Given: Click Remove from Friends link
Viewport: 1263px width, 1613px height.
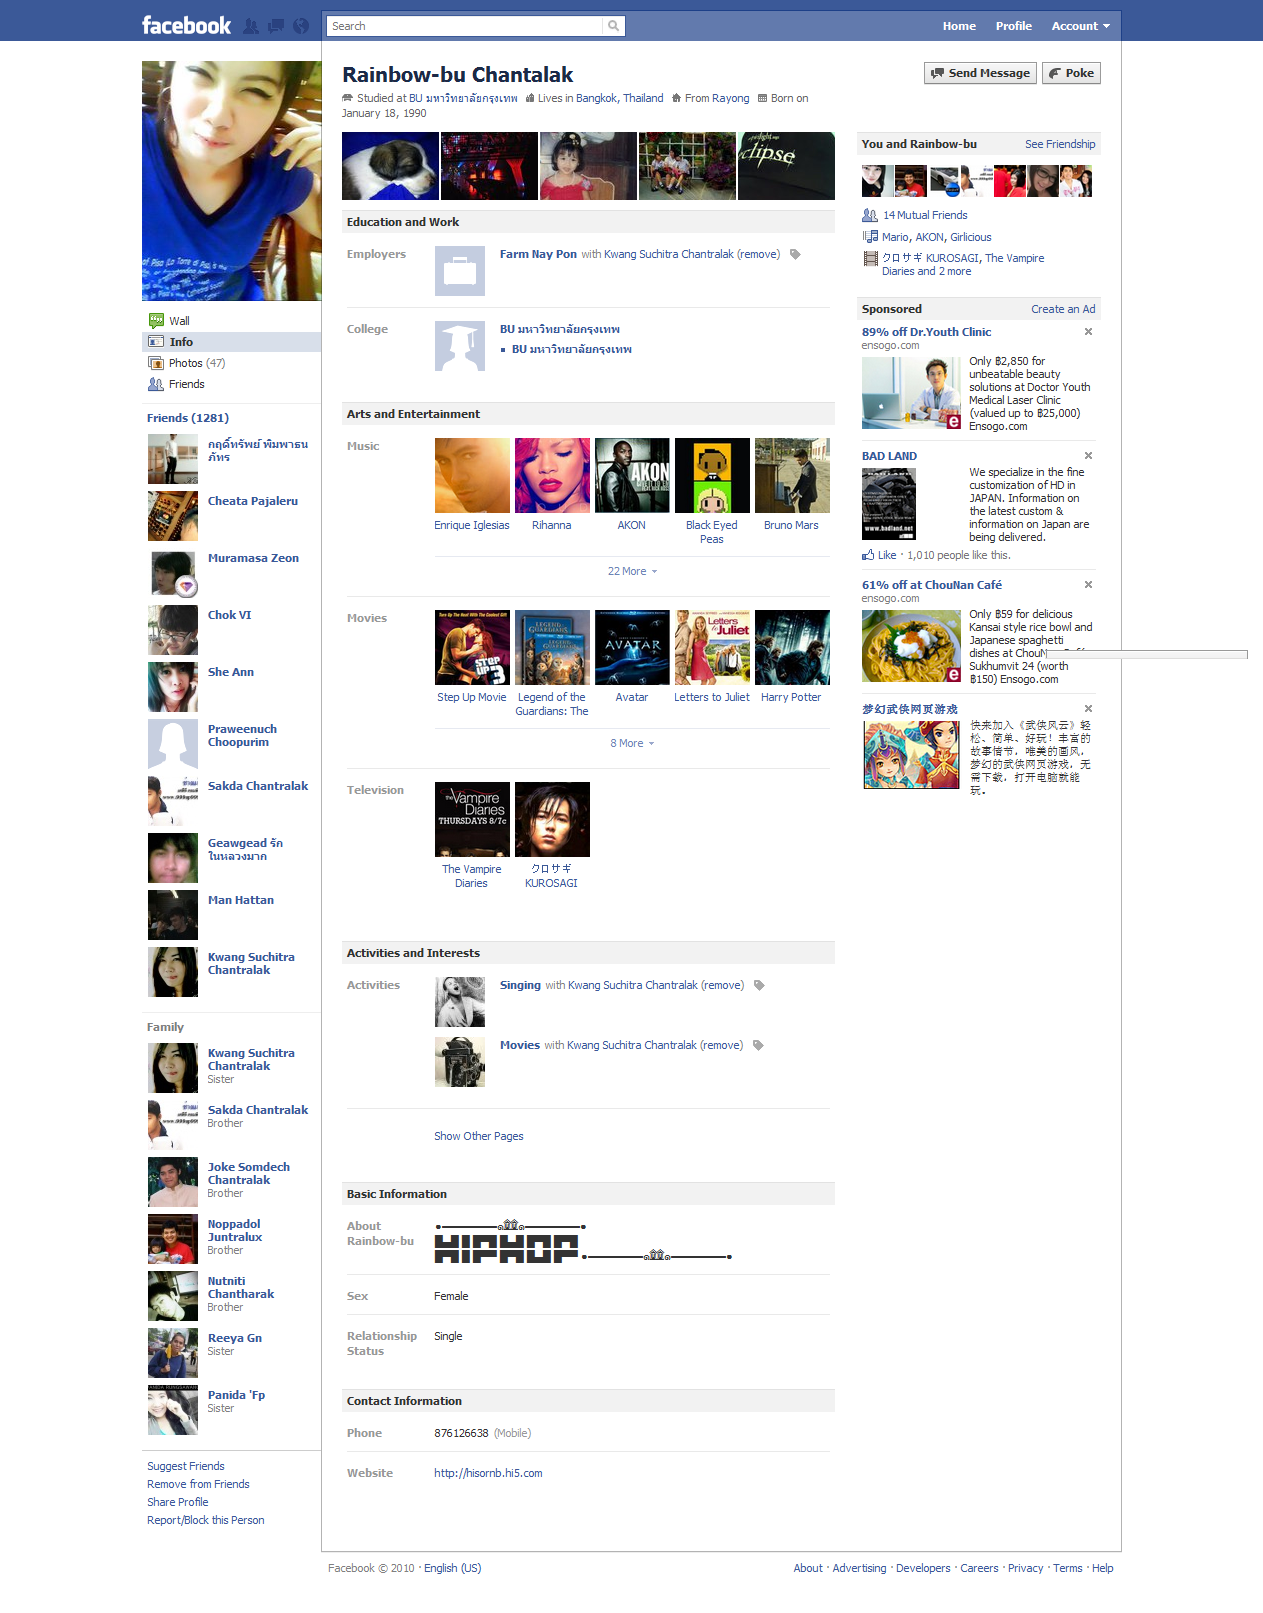Looking at the screenshot, I should pos(198,1484).
